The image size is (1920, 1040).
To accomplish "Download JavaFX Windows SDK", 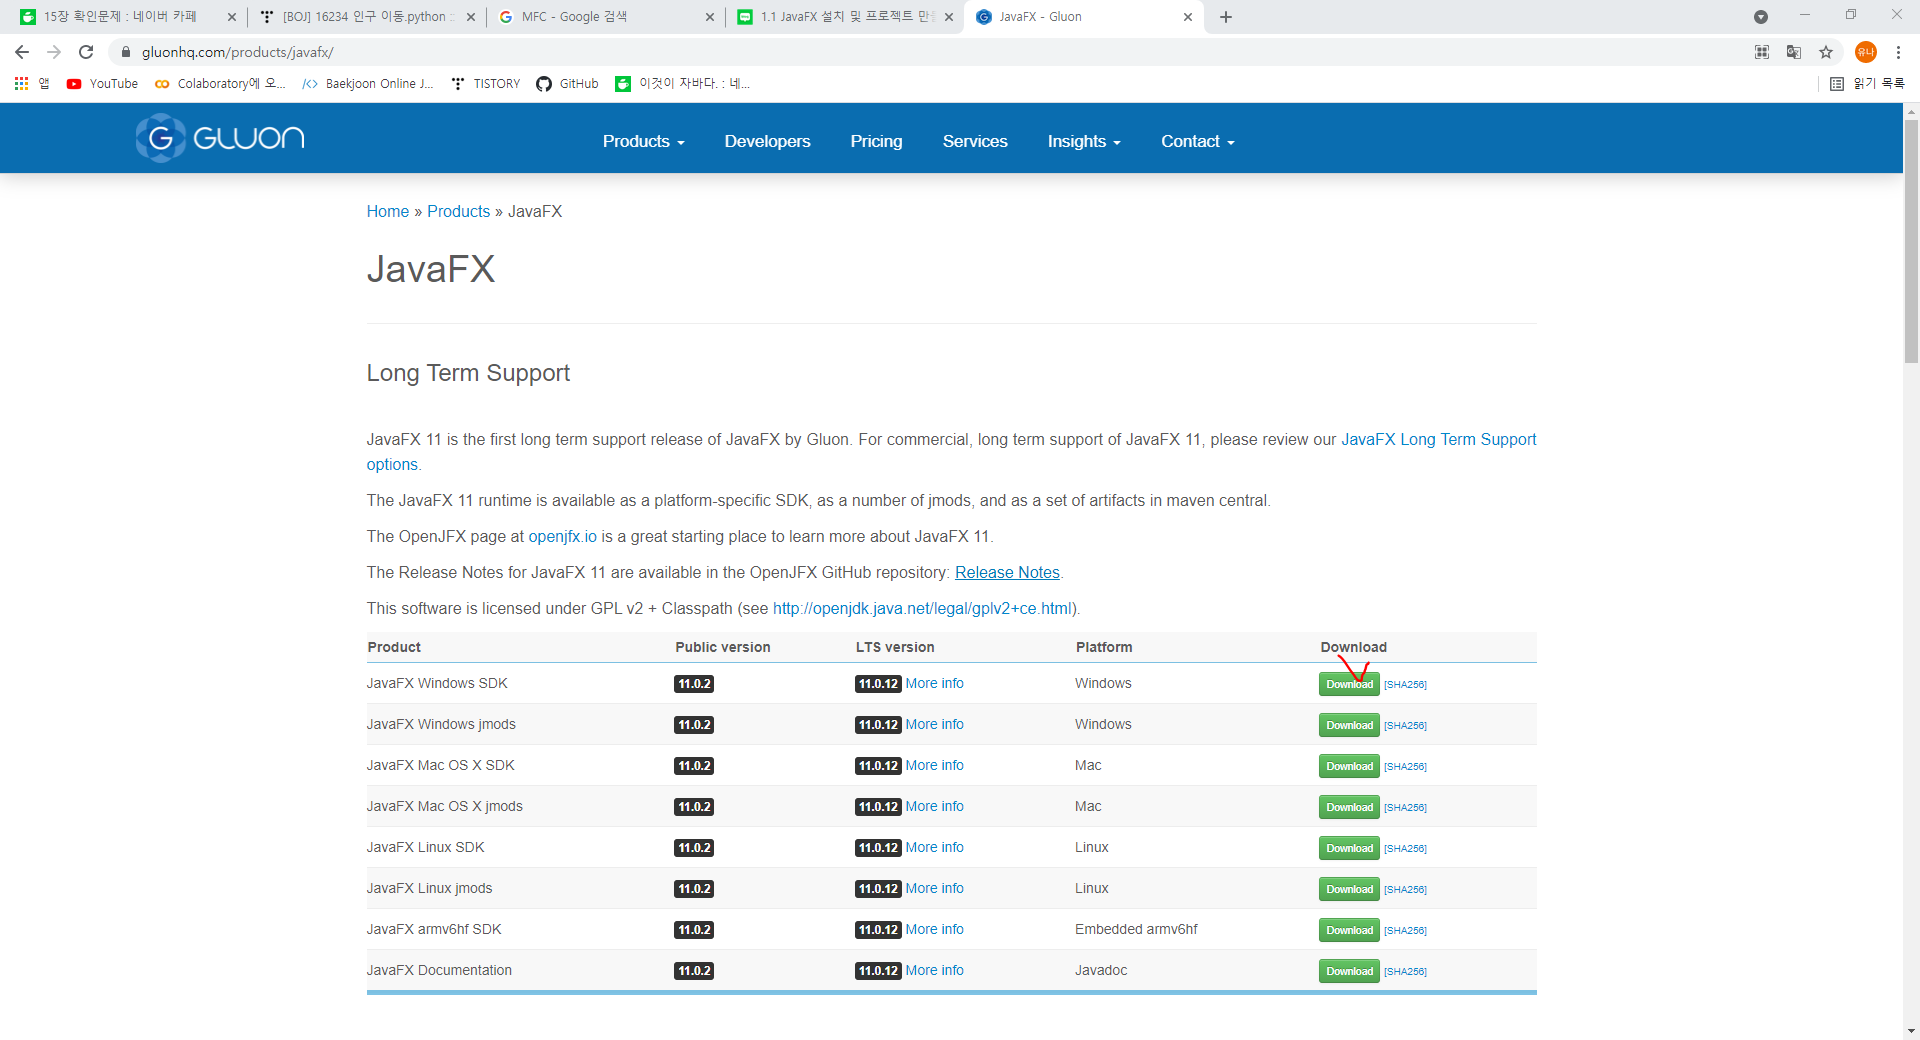I will [x=1349, y=684].
